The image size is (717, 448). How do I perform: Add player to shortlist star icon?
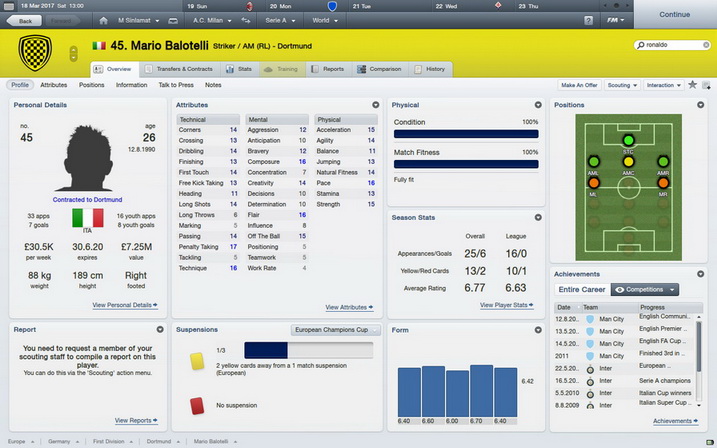click(x=693, y=85)
